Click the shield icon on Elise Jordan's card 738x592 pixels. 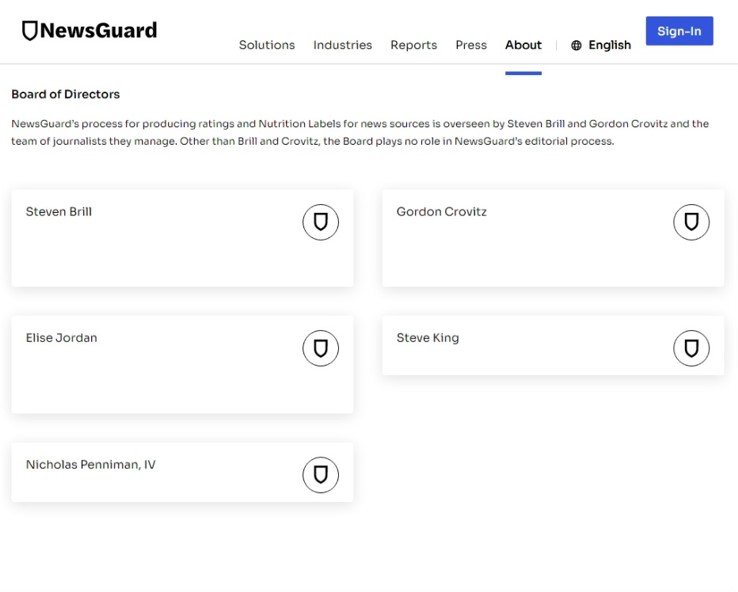321,348
